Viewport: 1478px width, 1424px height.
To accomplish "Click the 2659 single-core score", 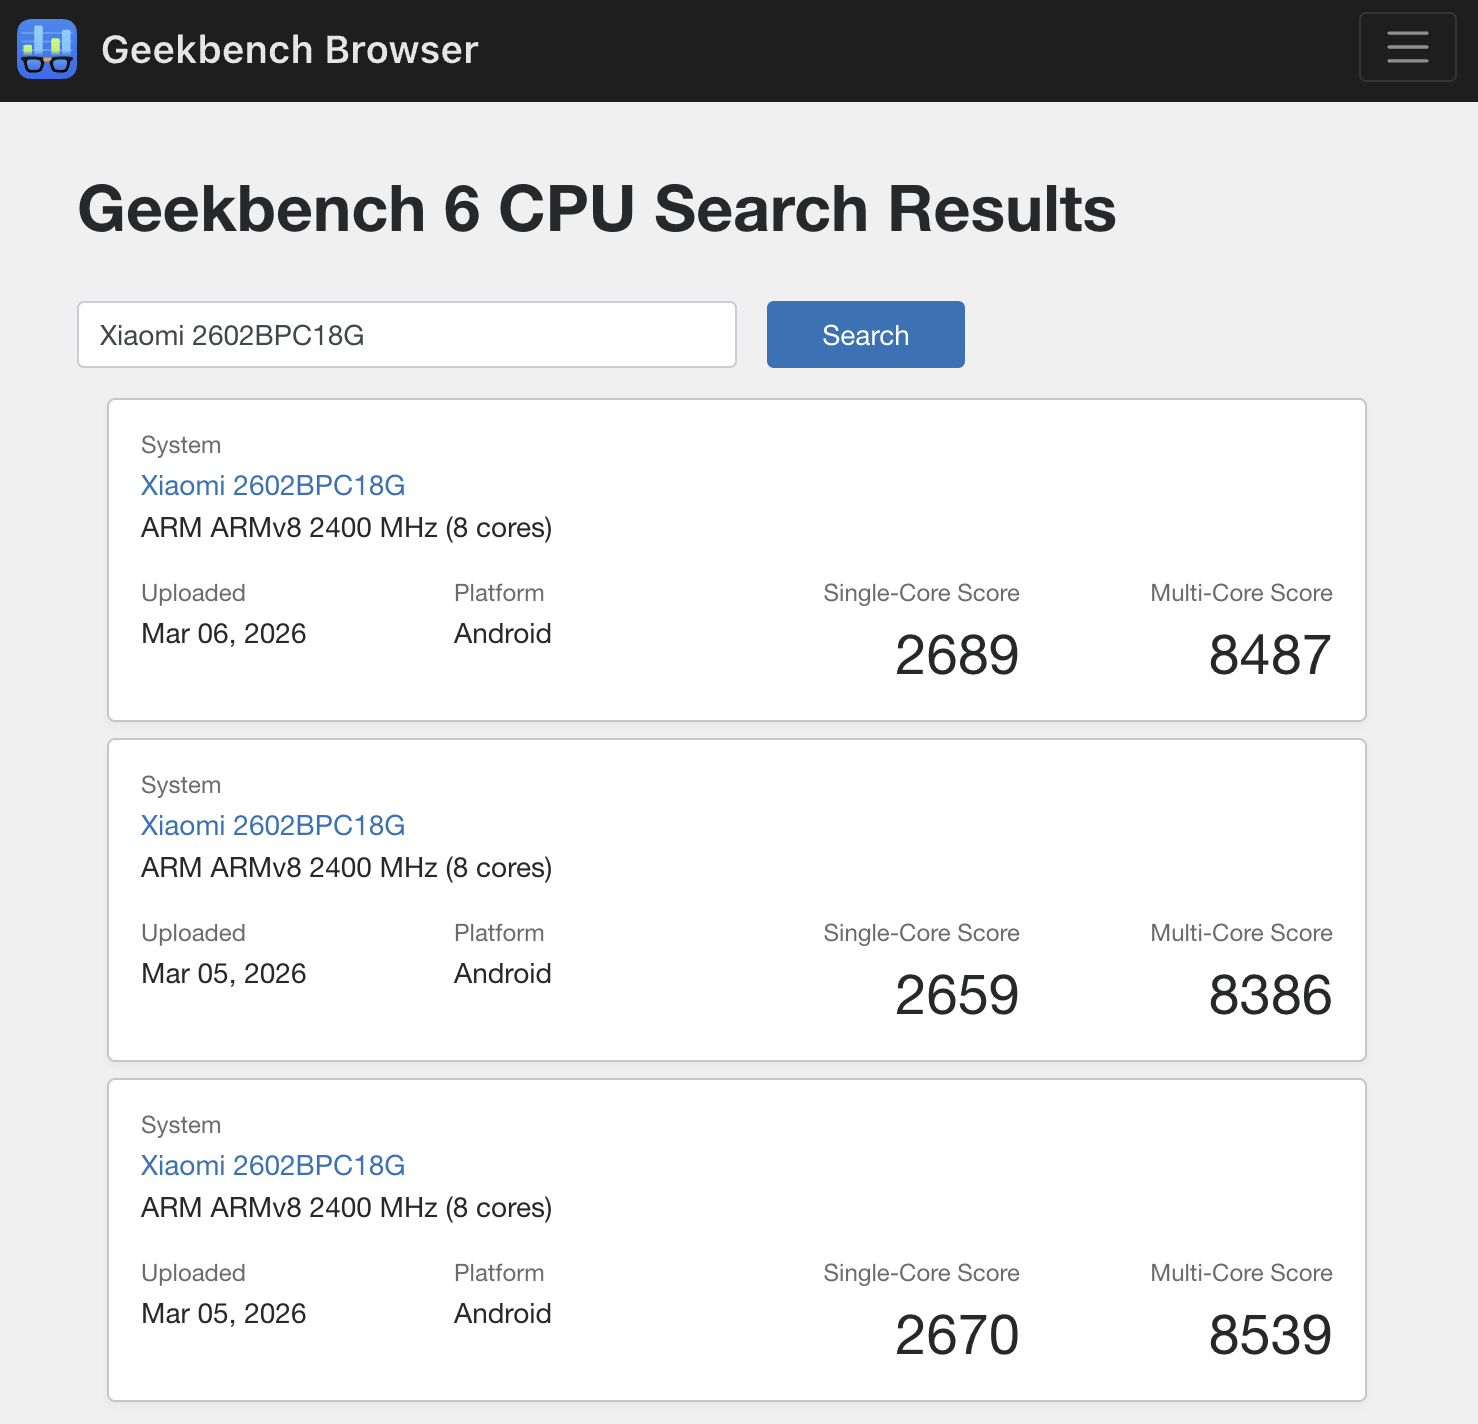I will tap(956, 995).
